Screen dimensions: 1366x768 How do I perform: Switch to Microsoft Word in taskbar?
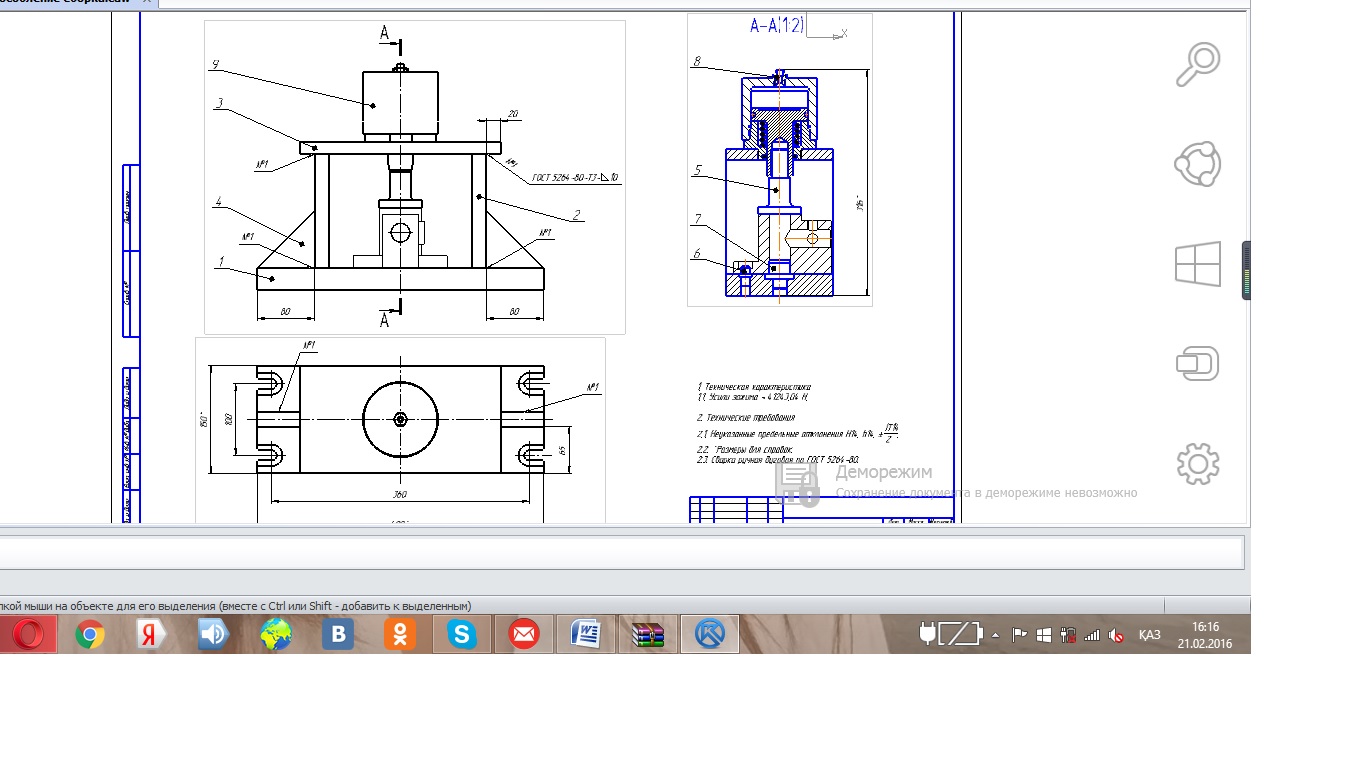586,634
